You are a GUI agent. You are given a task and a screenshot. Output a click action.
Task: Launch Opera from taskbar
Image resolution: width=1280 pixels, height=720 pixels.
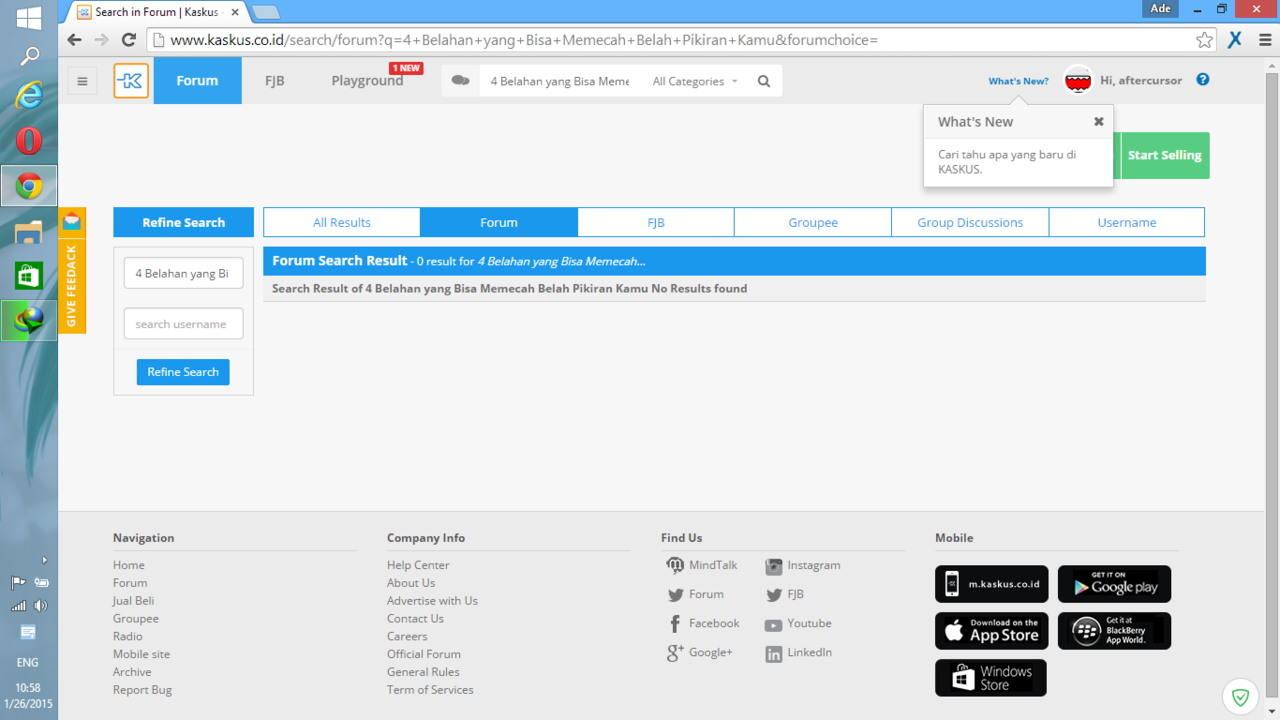click(29, 141)
